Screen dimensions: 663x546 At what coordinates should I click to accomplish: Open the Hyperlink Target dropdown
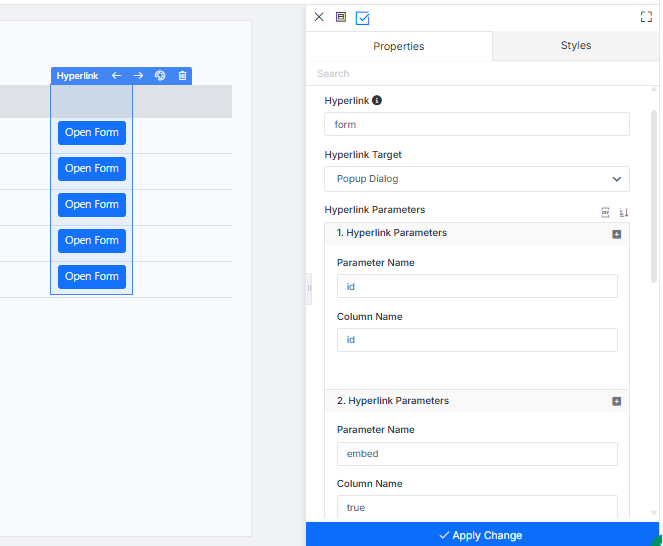(x=477, y=179)
